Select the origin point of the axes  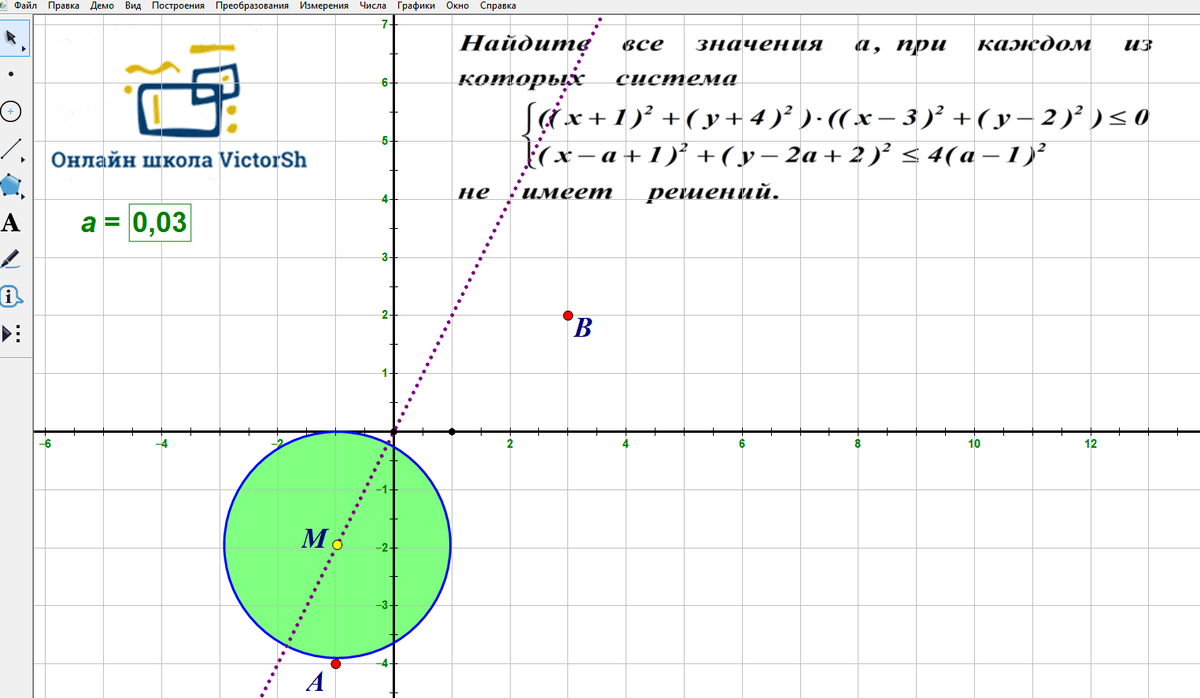[395, 432]
